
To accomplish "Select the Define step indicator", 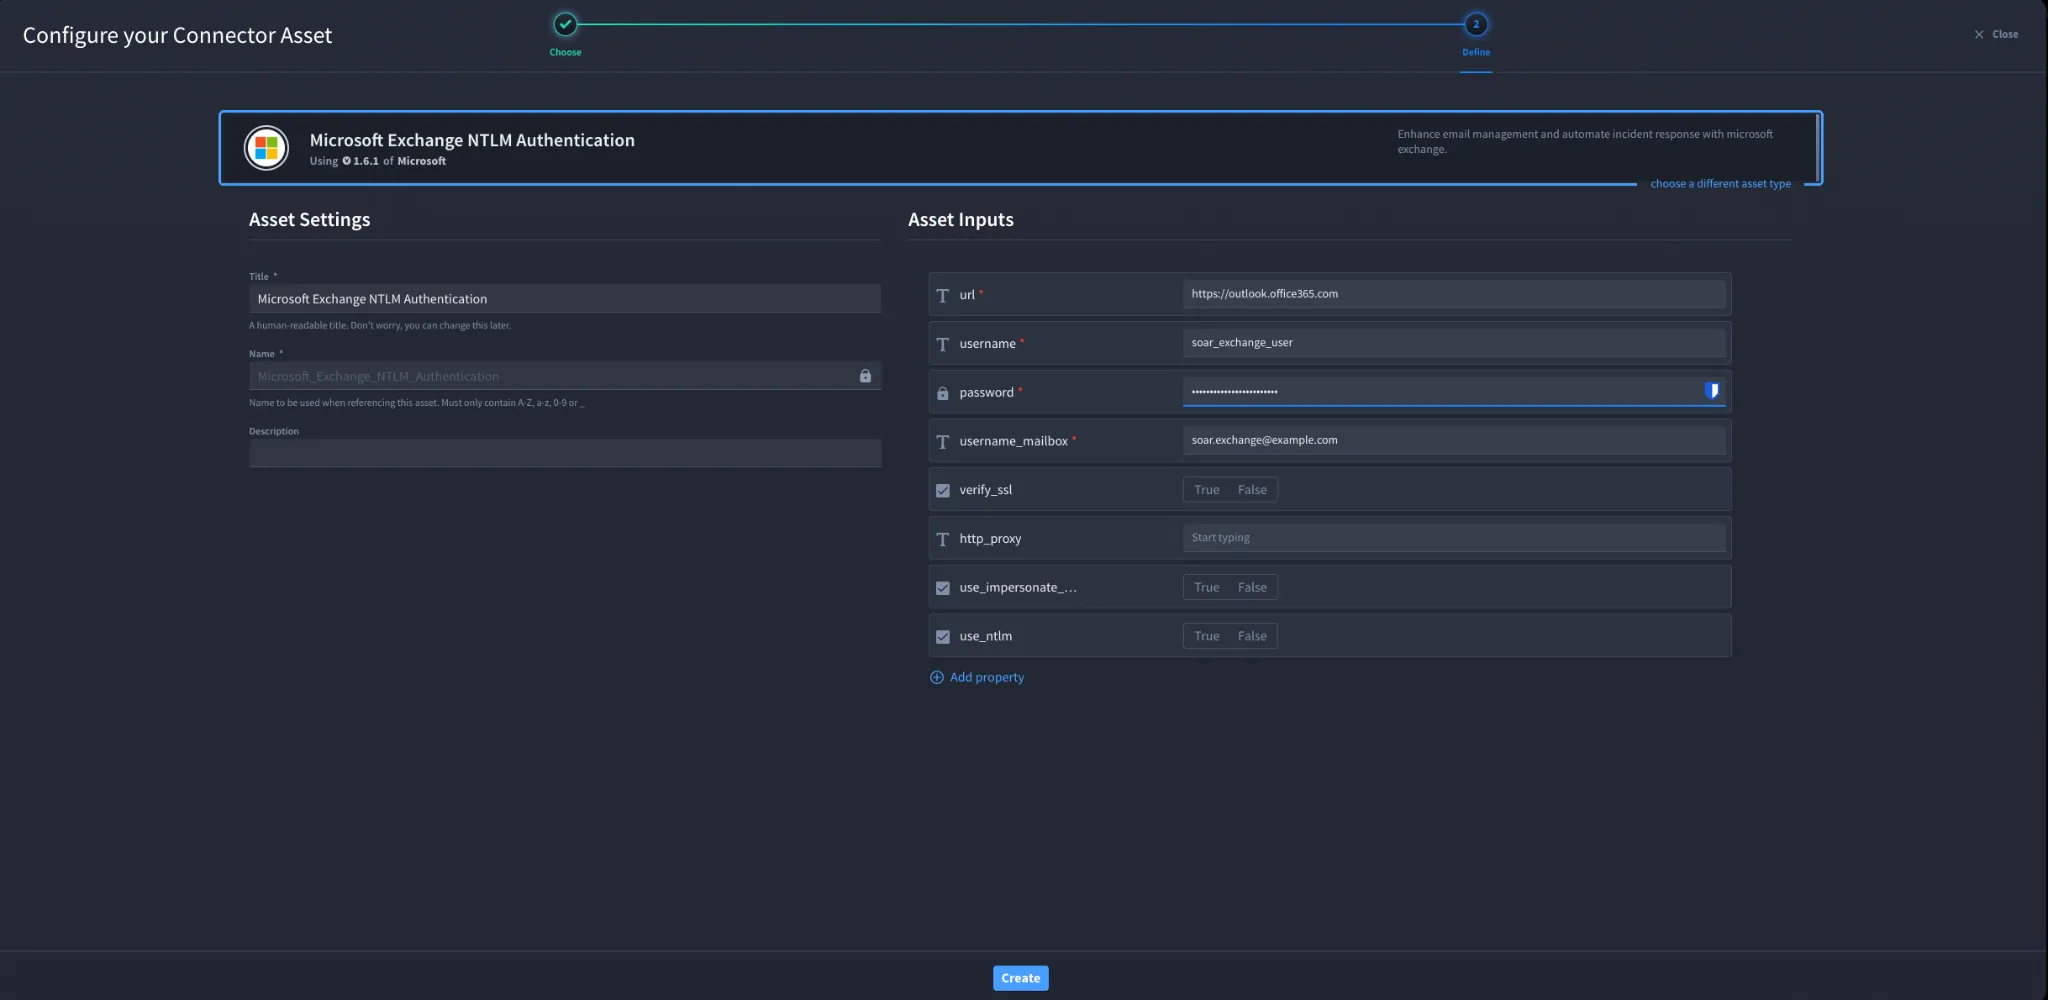I will (1476, 24).
